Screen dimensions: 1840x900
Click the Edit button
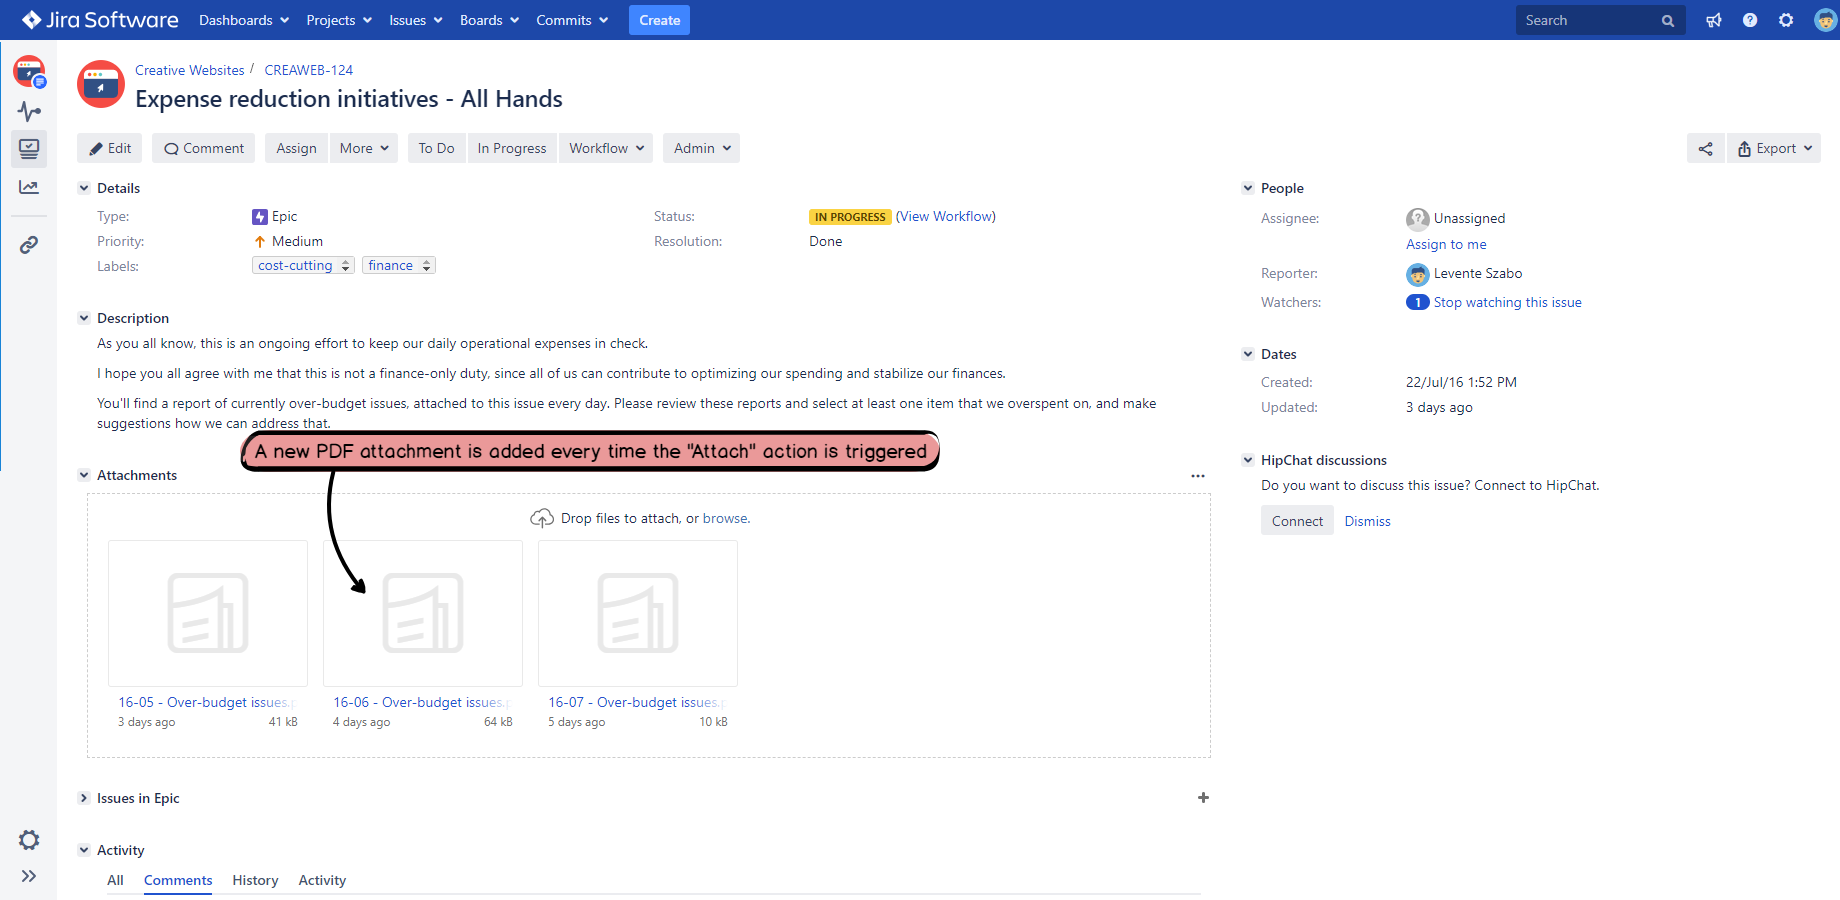tap(110, 149)
